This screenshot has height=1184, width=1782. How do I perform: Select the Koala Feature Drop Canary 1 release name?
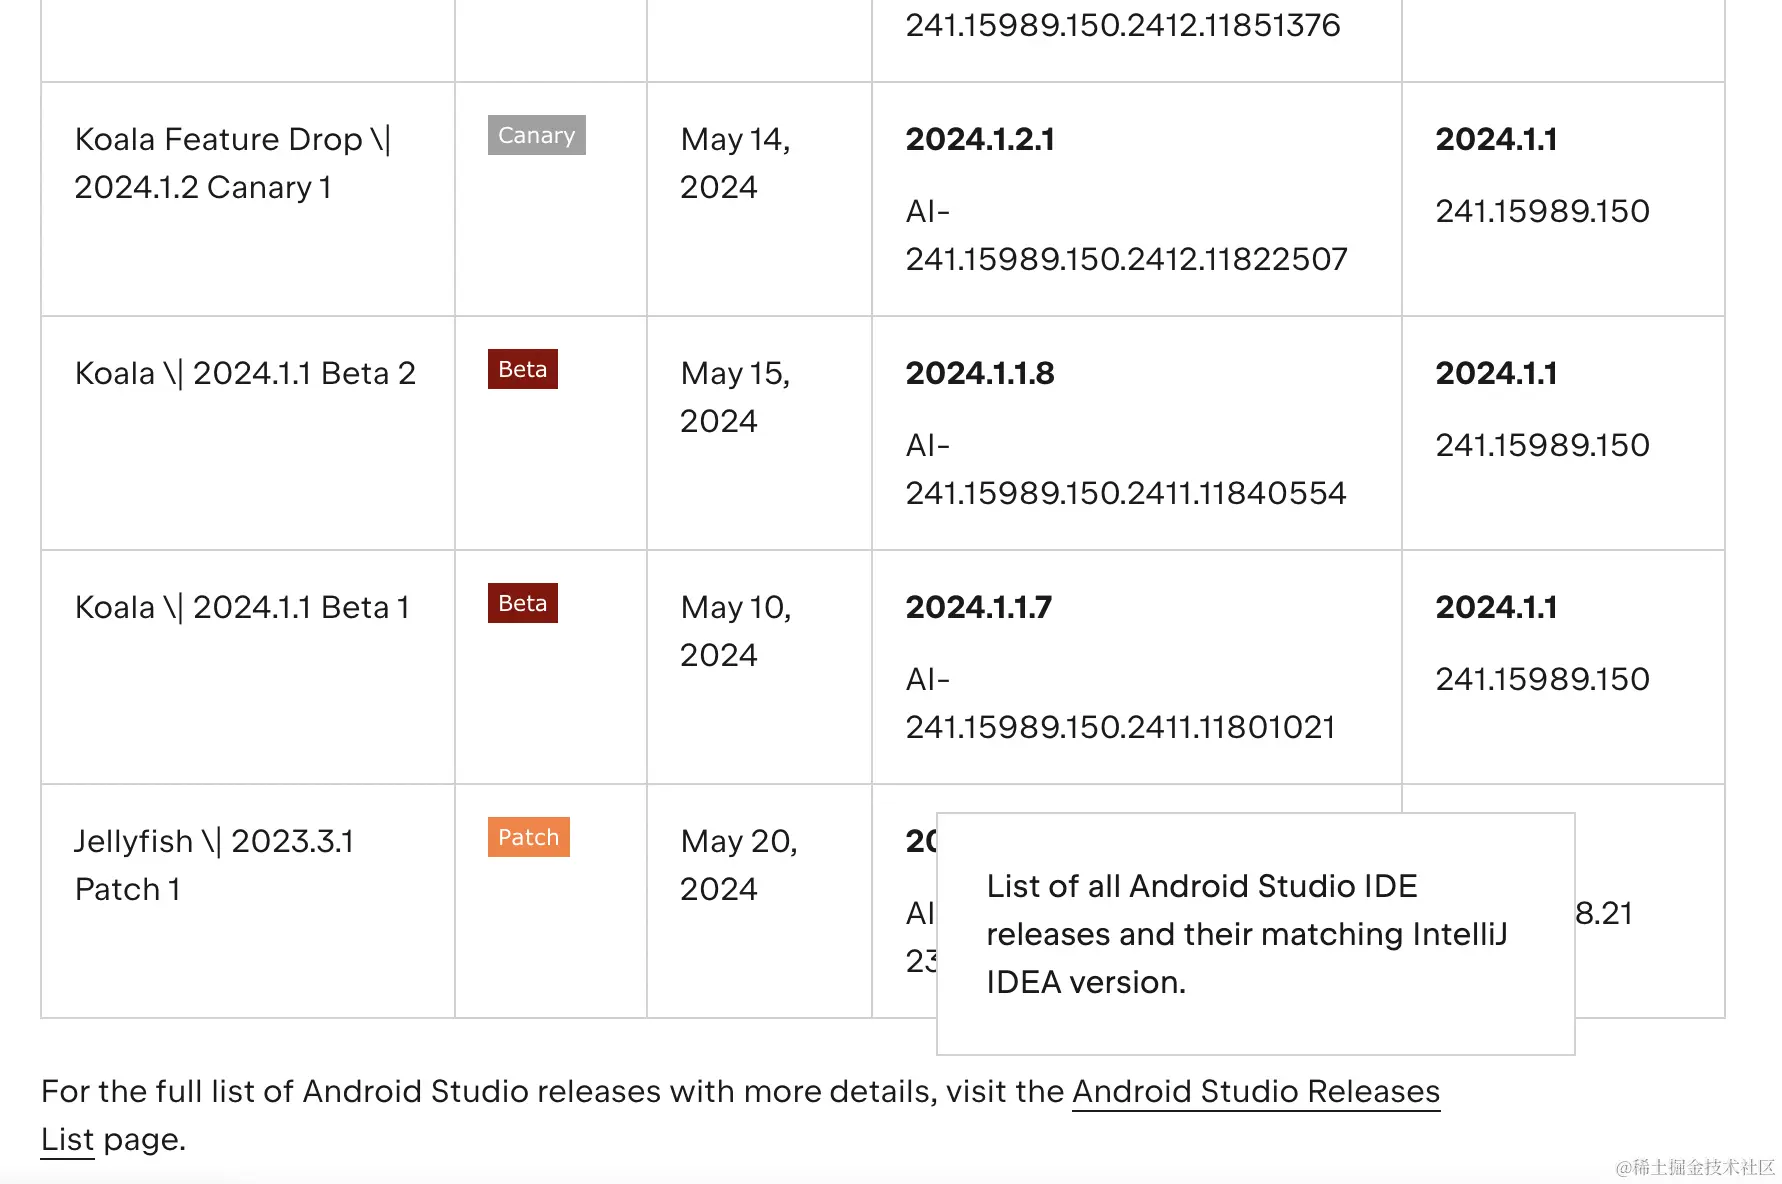coord(232,163)
